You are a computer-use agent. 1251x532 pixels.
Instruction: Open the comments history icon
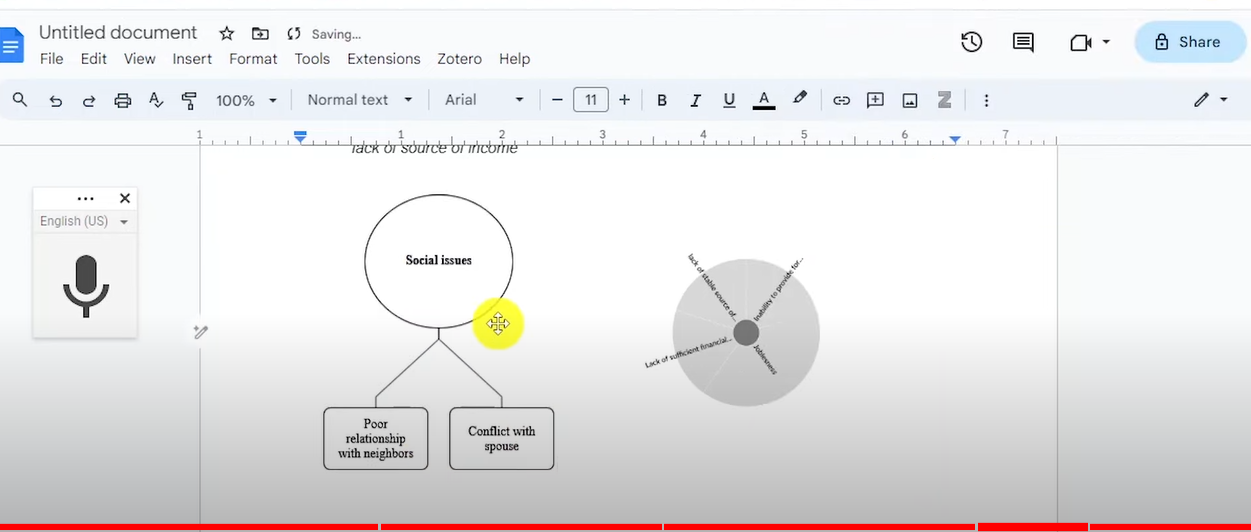click(1023, 42)
